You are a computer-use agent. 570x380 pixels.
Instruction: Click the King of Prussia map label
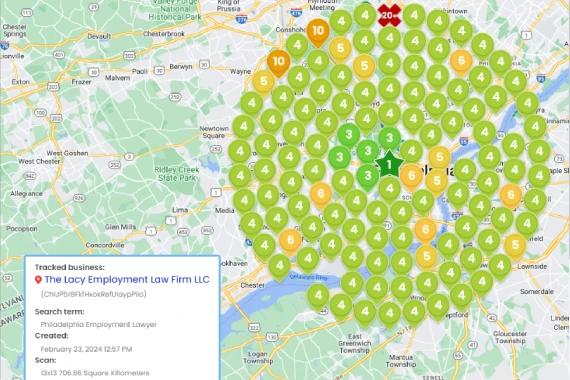pos(229,5)
